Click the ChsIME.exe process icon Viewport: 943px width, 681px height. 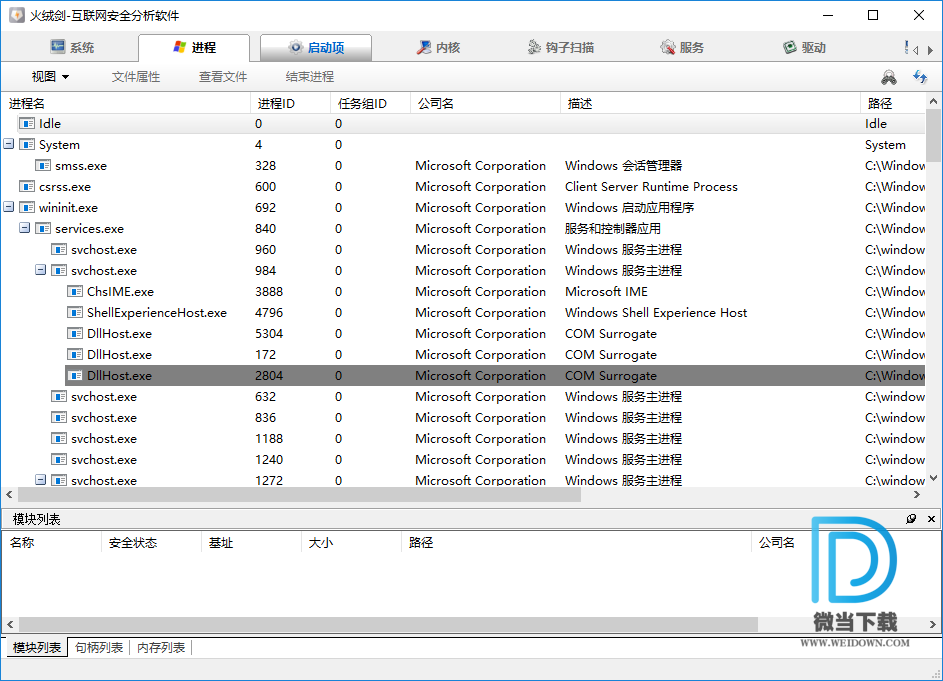point(75,292)
